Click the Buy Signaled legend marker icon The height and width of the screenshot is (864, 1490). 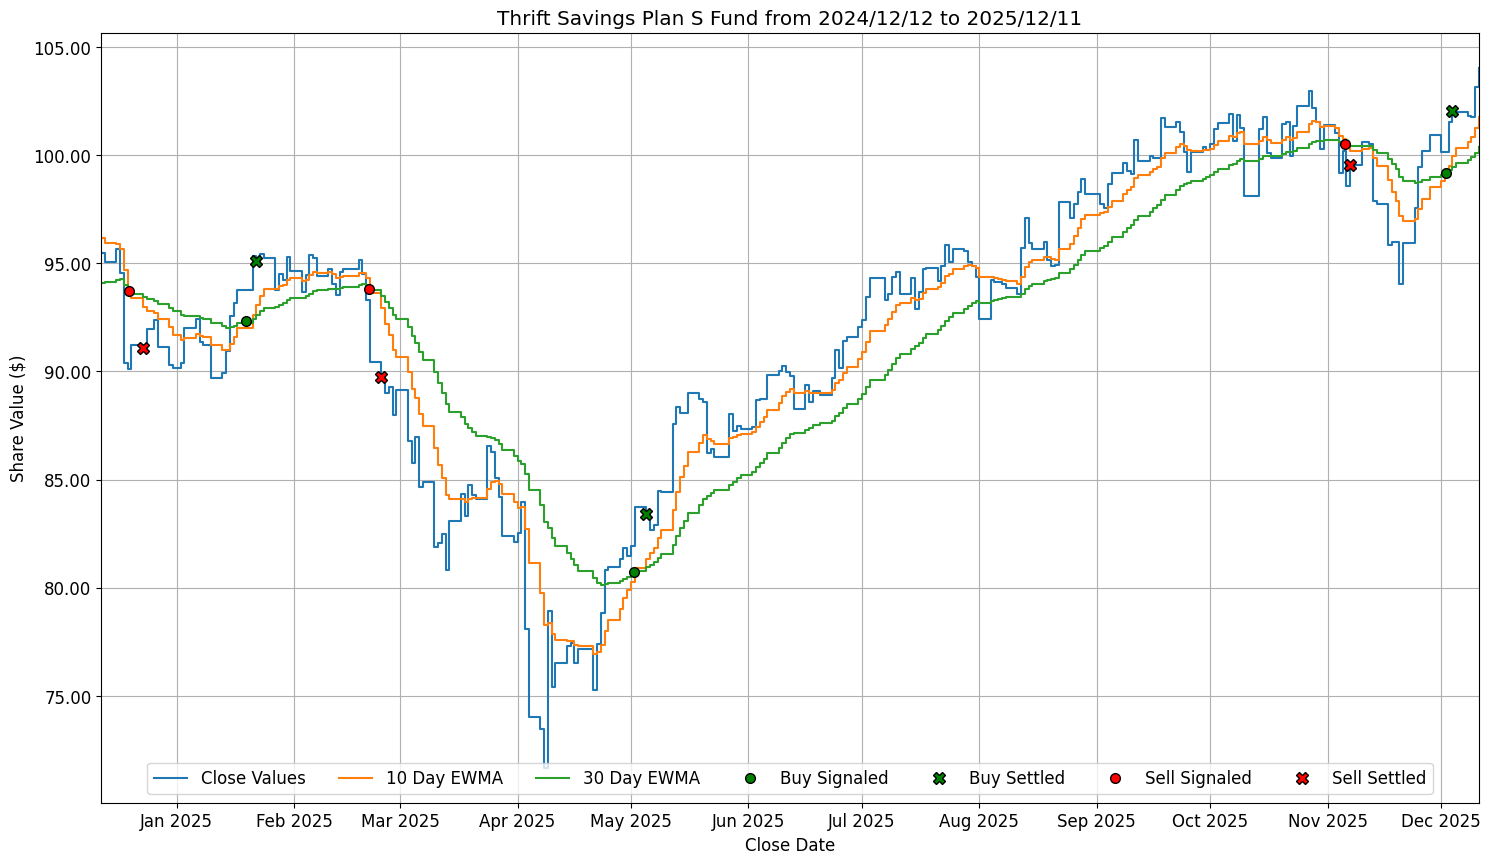tap(750, 778)
